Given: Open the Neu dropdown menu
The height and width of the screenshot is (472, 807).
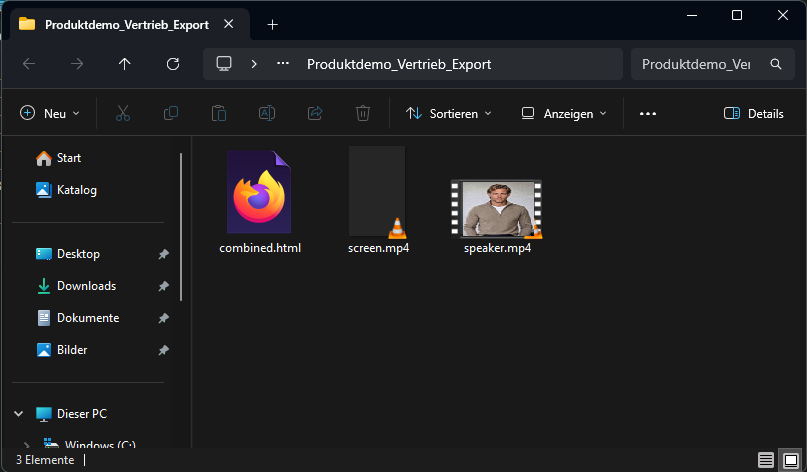Looking at the screenshot, I should coord(49,113).
